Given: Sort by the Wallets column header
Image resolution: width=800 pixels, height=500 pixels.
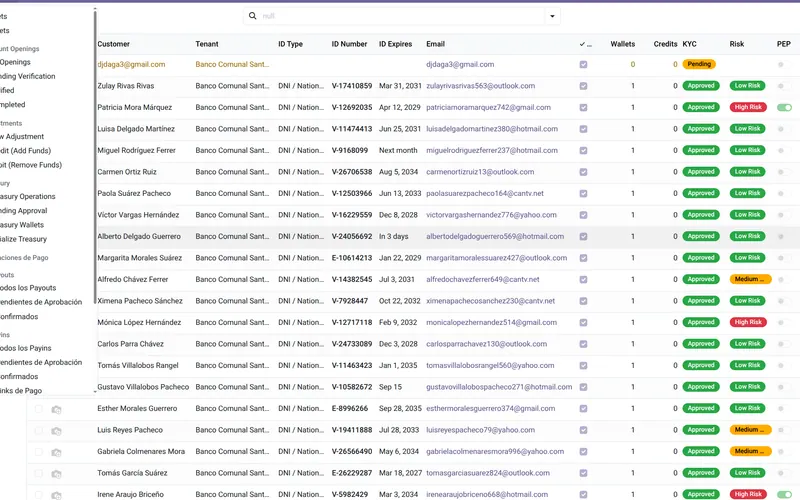Looking at the screenshot, I should tap(622, 44).
